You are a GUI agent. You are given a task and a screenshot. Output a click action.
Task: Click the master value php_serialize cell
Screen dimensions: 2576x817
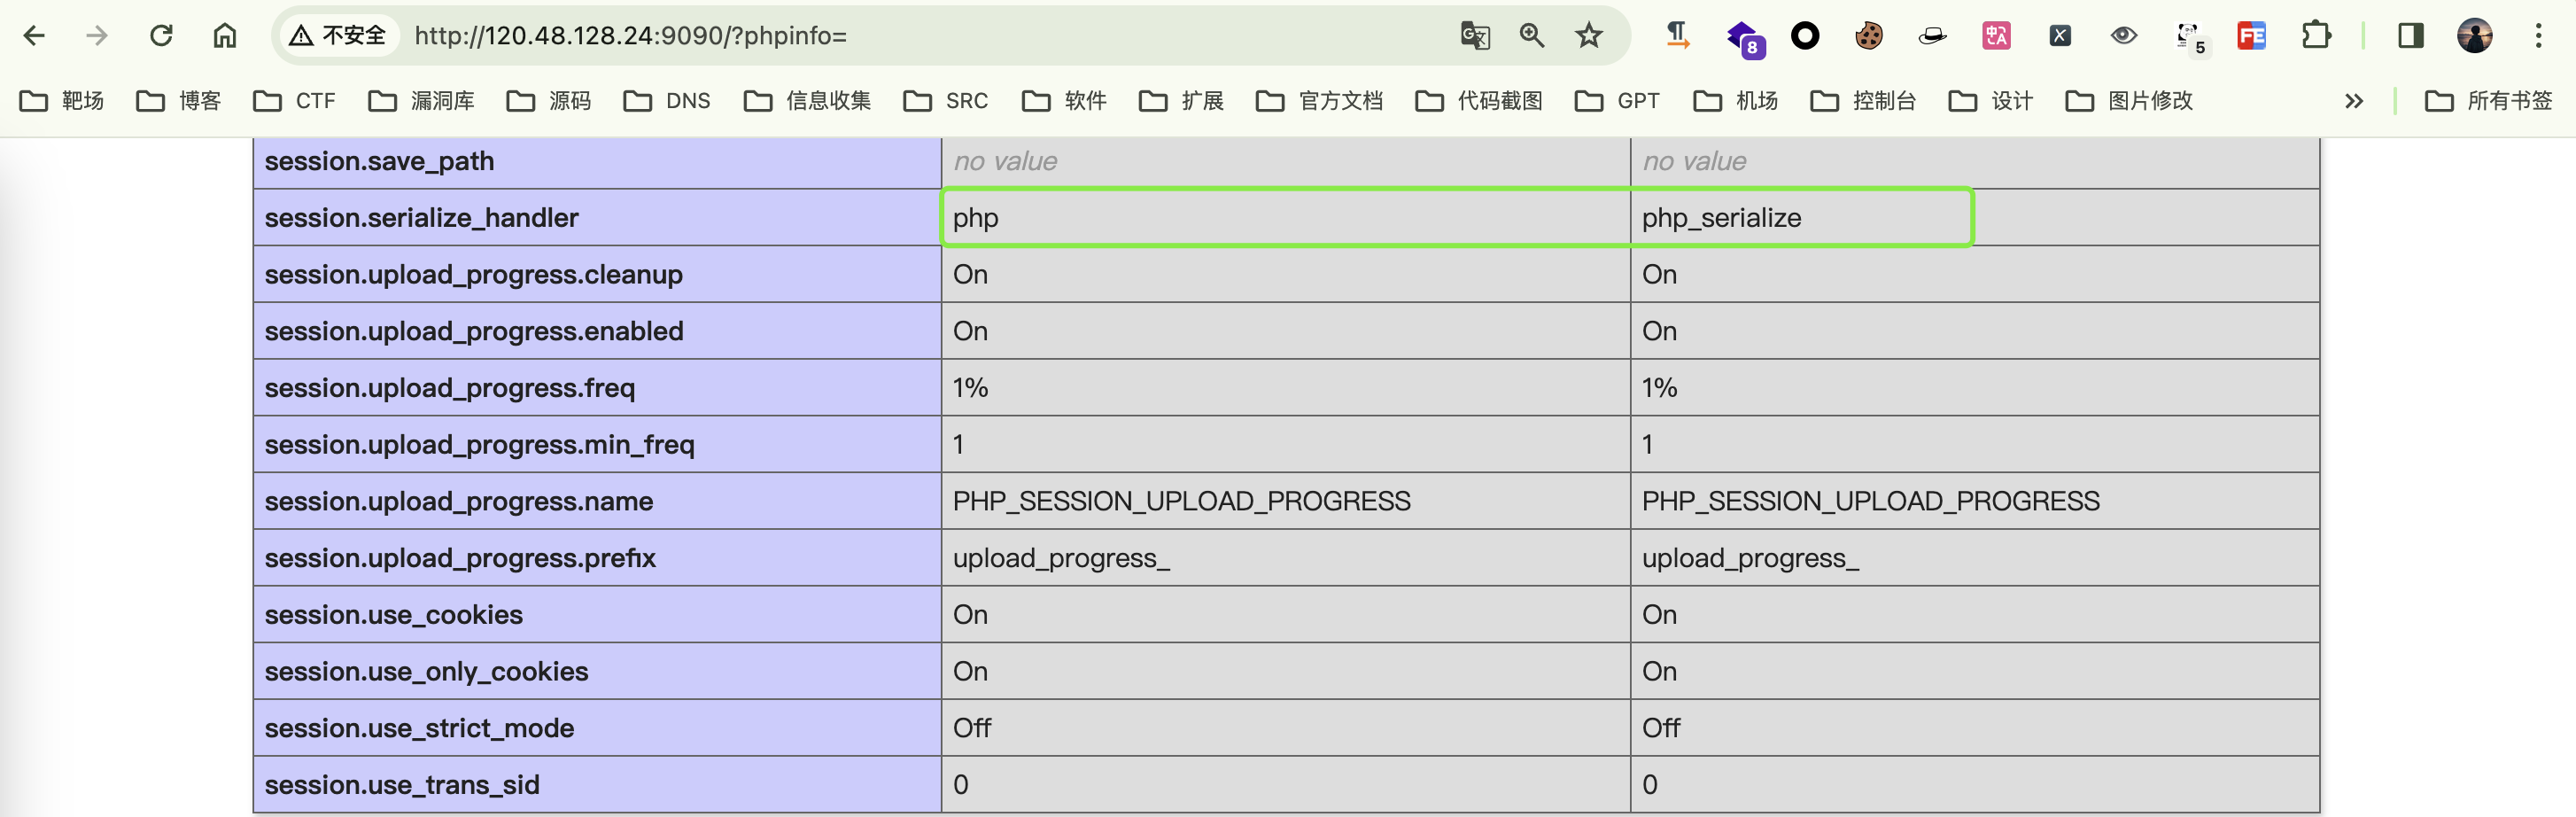1975,217
